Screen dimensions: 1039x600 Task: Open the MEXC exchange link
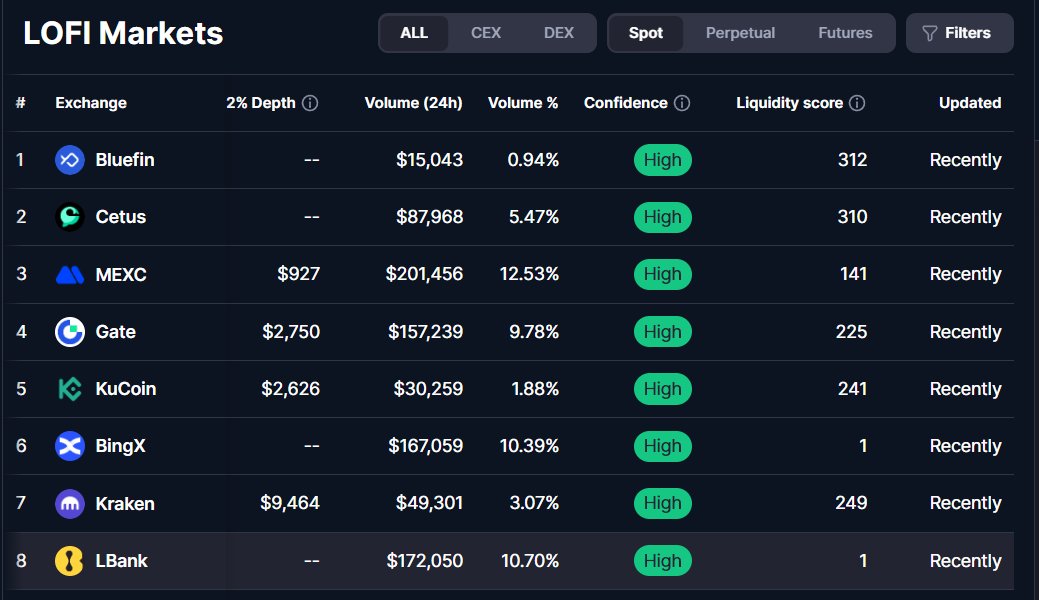[x=121, y=274]
